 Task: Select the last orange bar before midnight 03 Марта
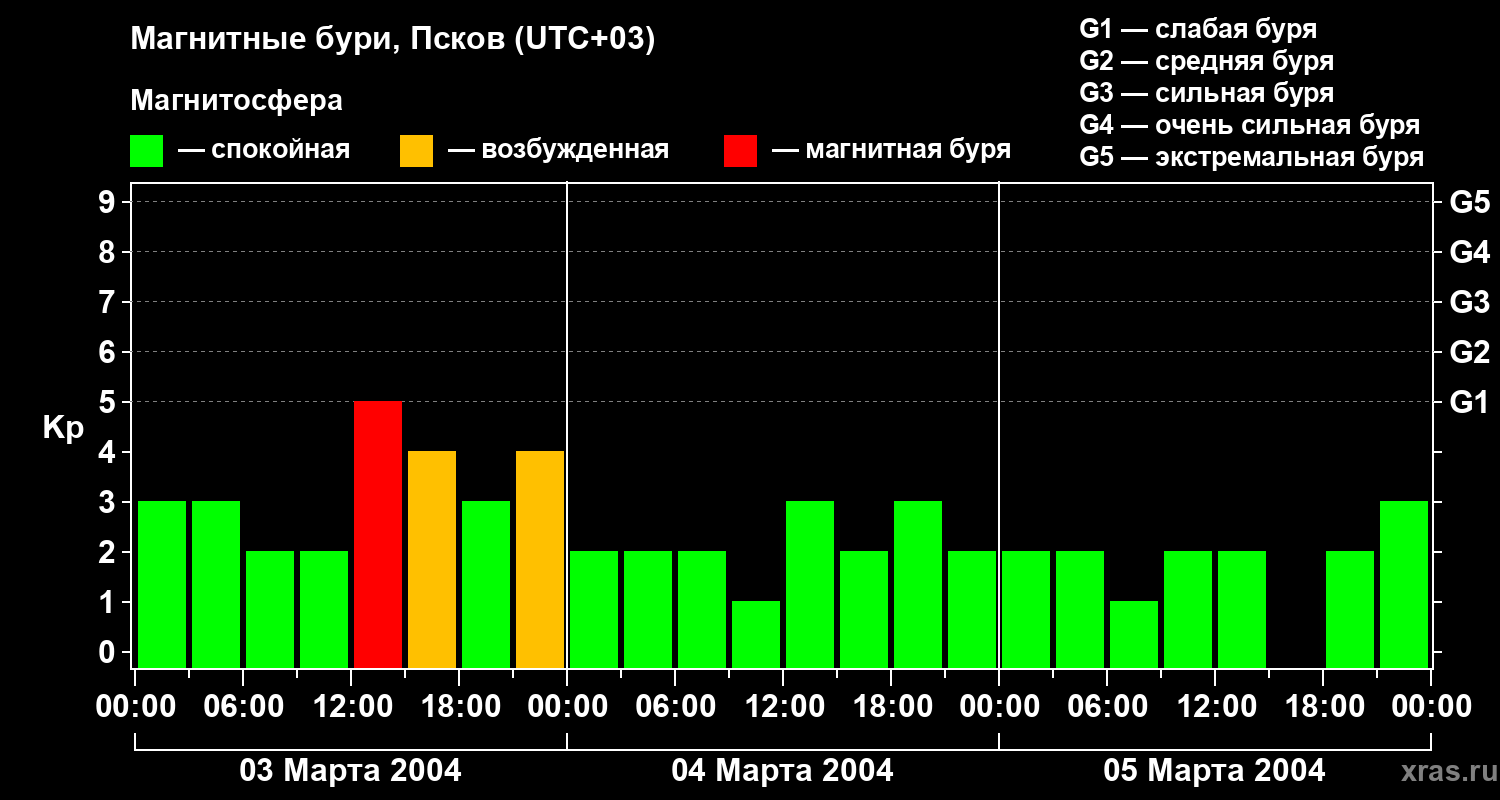(540, 559)
